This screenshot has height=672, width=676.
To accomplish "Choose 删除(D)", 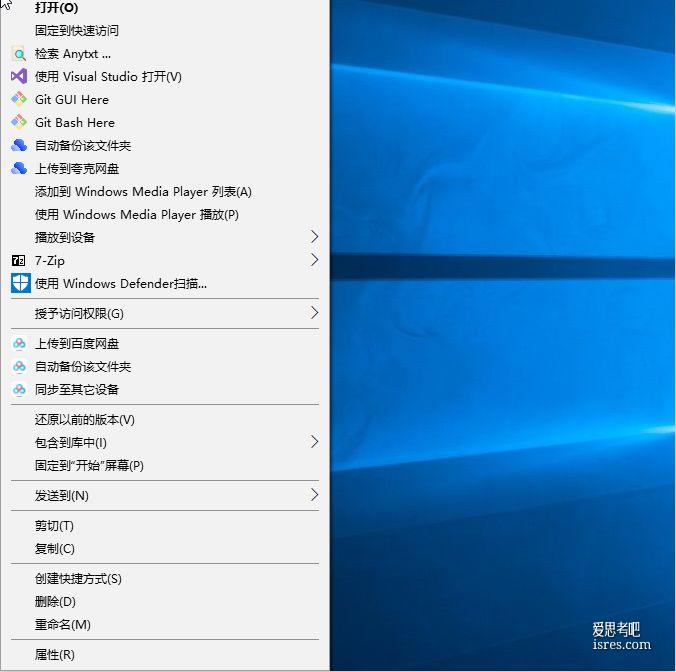I will click(165, 601).
